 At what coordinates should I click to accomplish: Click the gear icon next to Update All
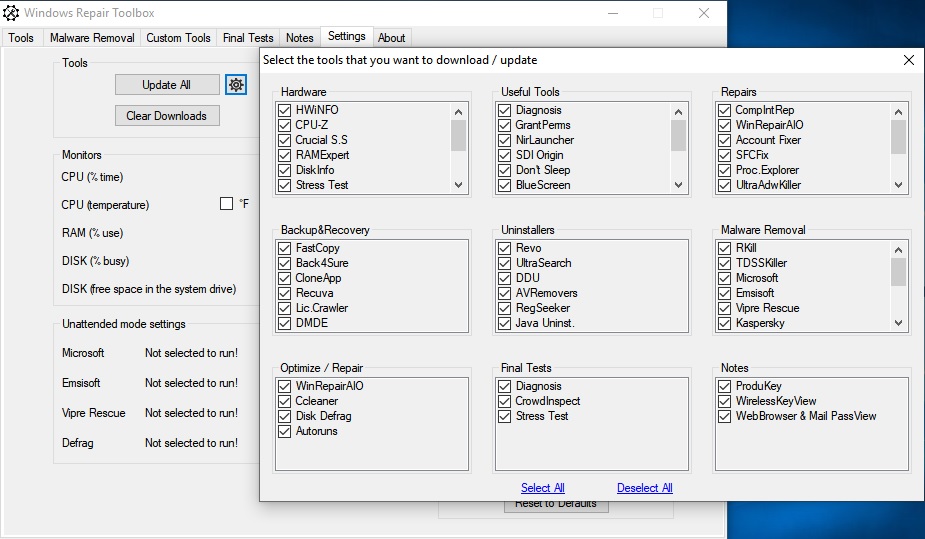pos(236,85)
